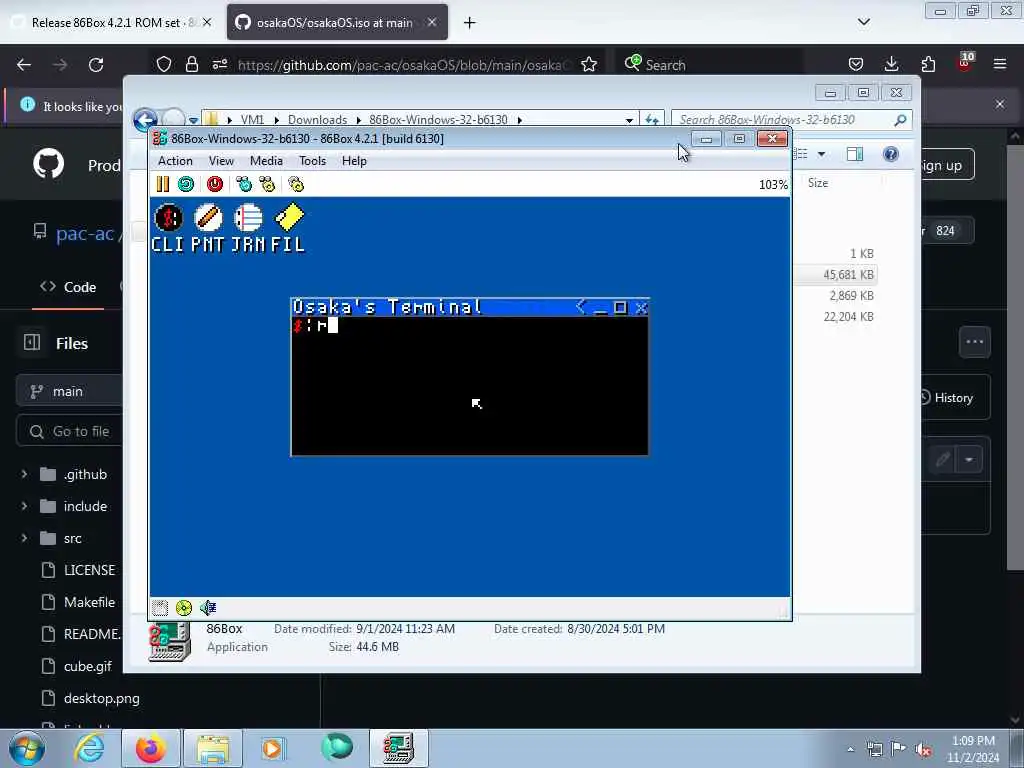Click the Go to file search field
Viewport: 1024px width, 768px height.
pyautogui.click(x=69, y=431)
